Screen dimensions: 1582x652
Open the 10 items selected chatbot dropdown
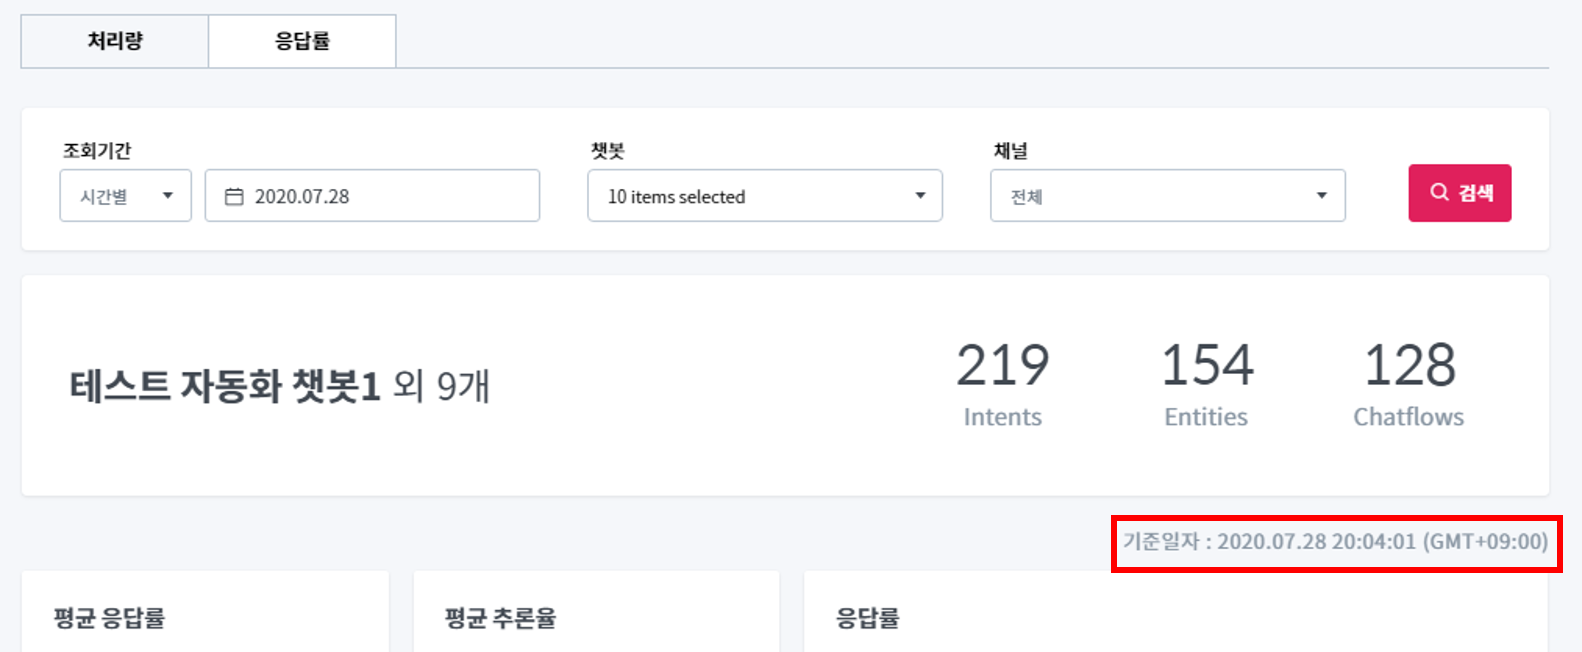pos(765,196)
